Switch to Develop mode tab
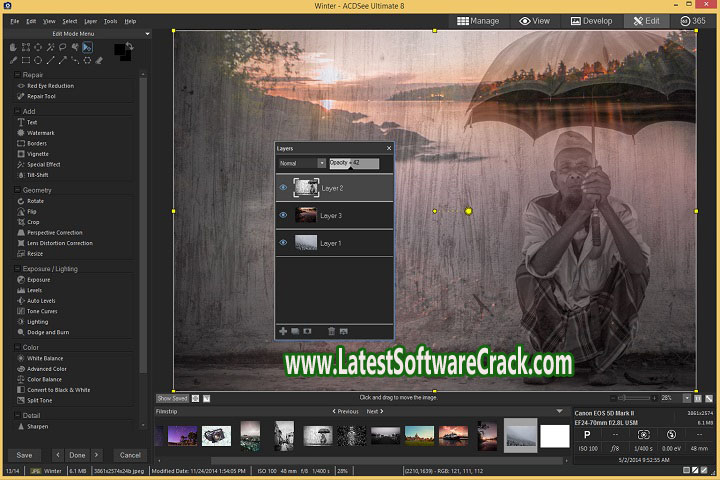 [591, 21]
